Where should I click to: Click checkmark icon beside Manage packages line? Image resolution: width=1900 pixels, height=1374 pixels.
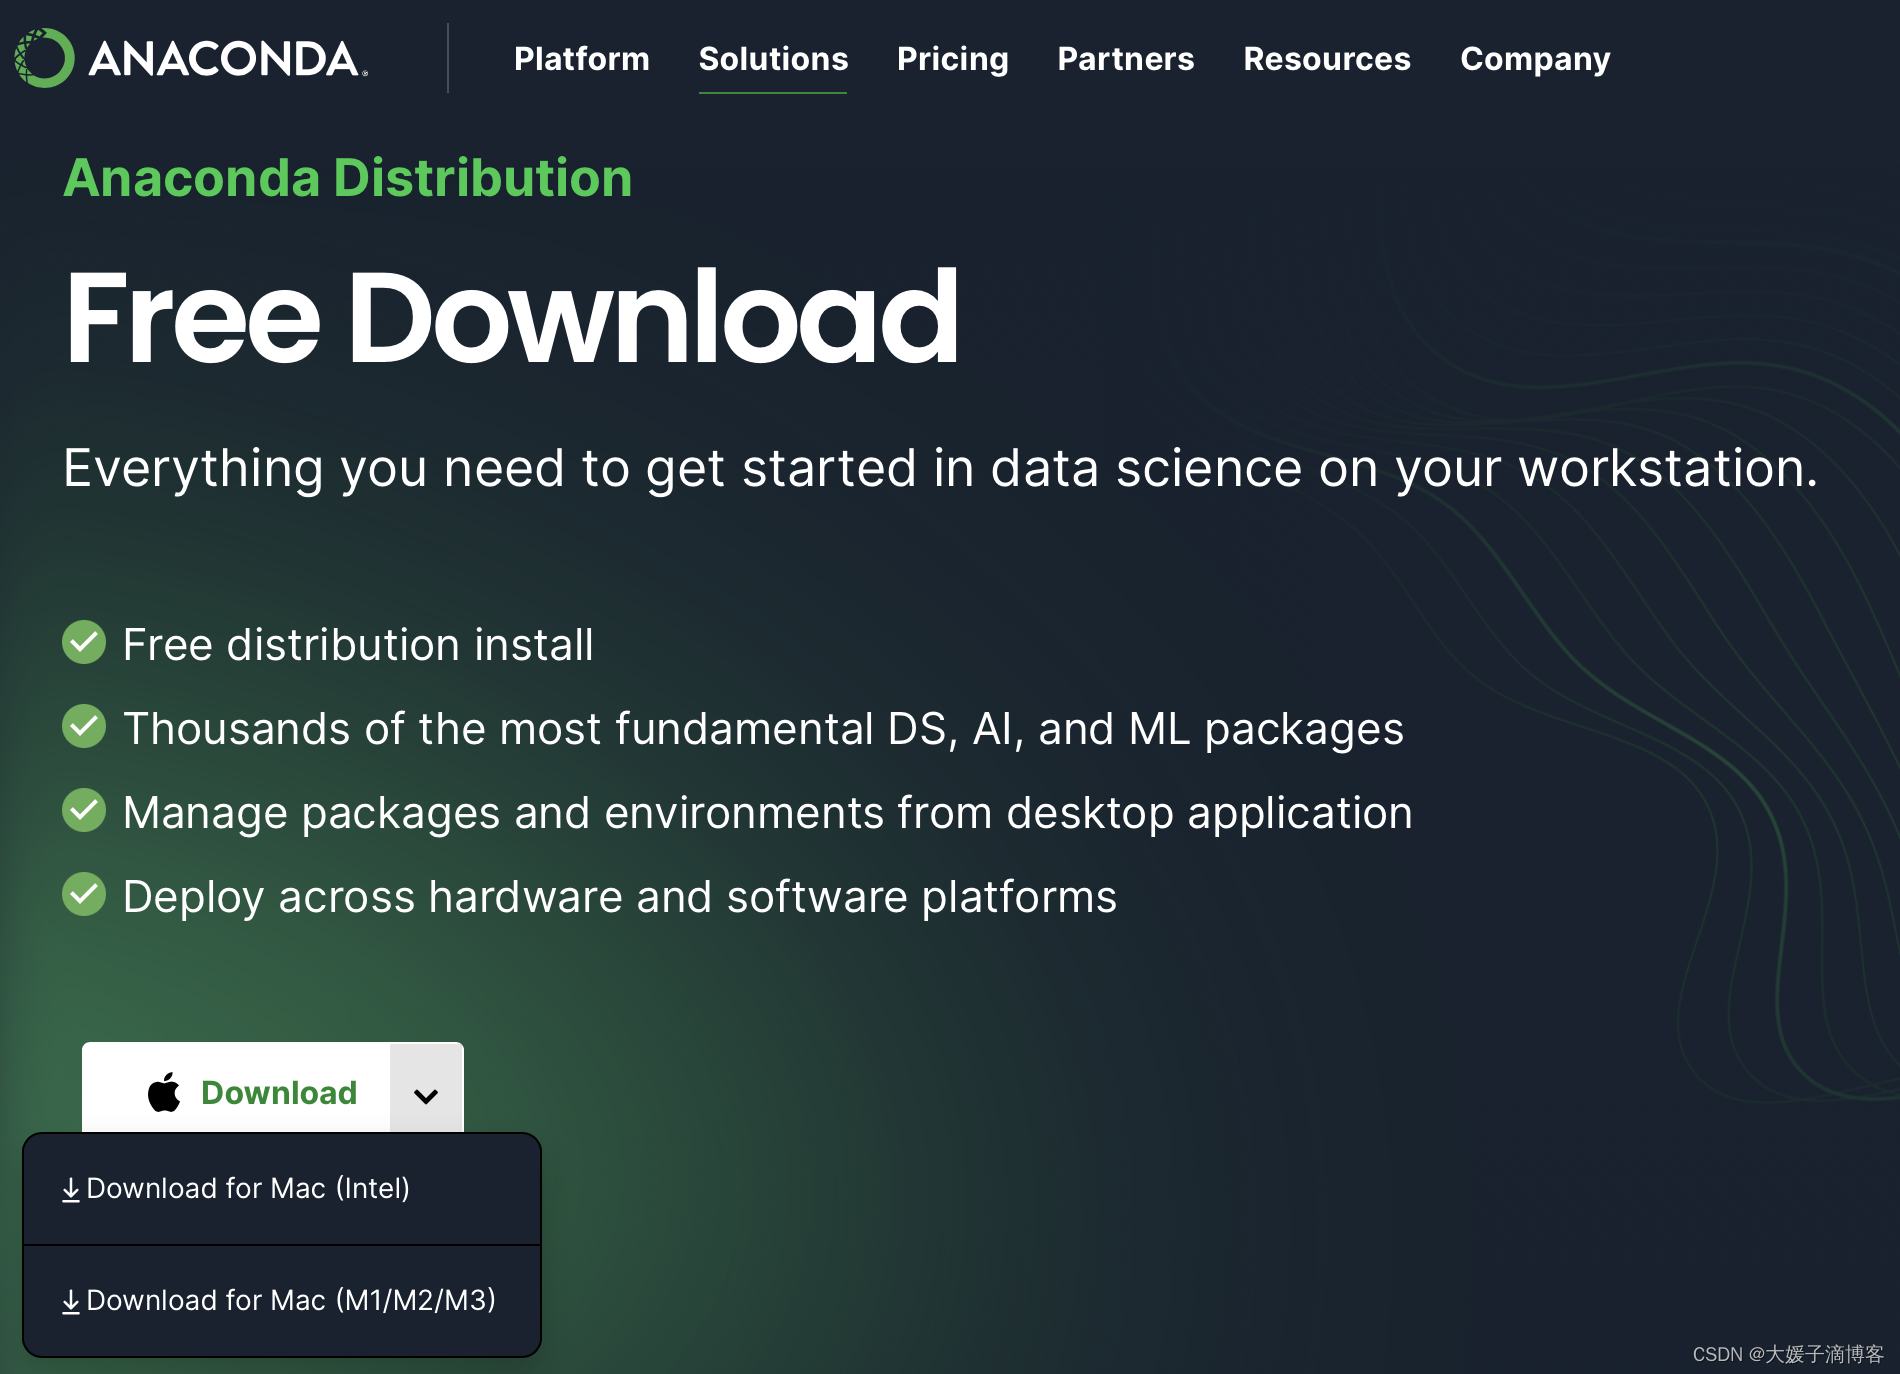(84, 810)
